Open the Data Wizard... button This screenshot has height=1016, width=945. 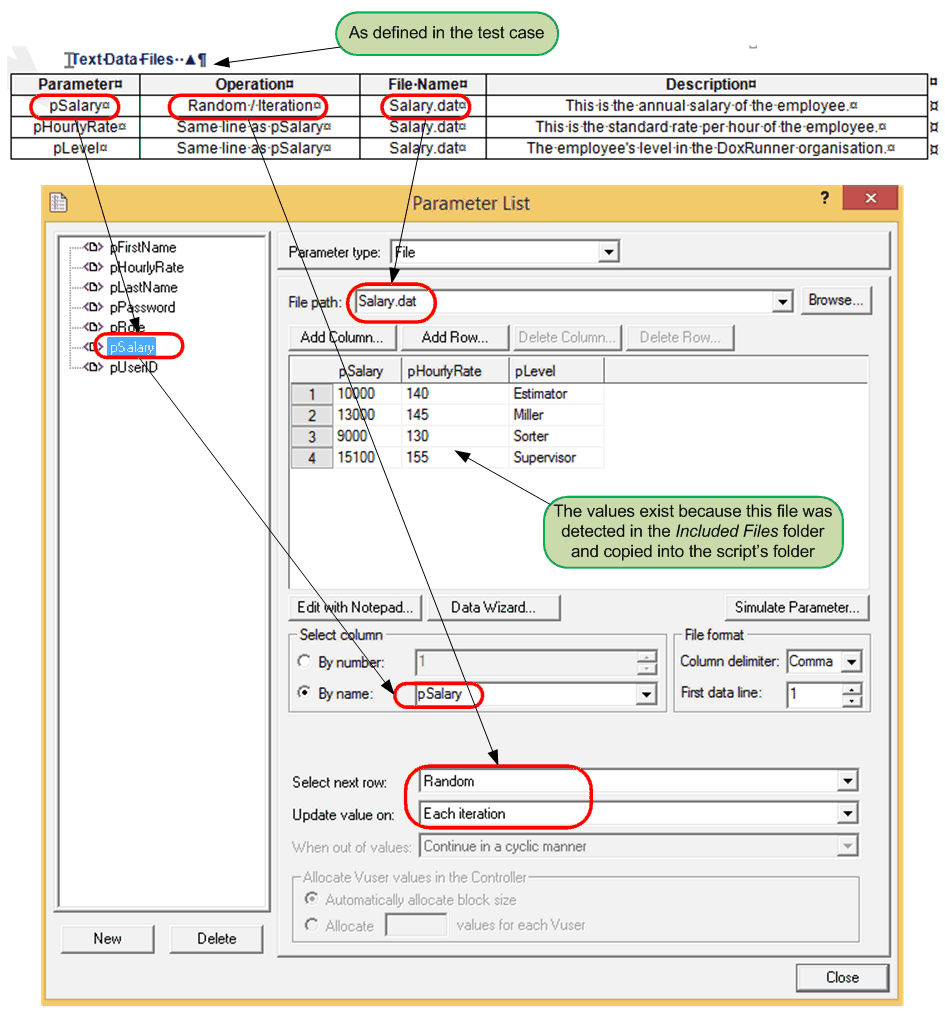[x=493, y=607]
